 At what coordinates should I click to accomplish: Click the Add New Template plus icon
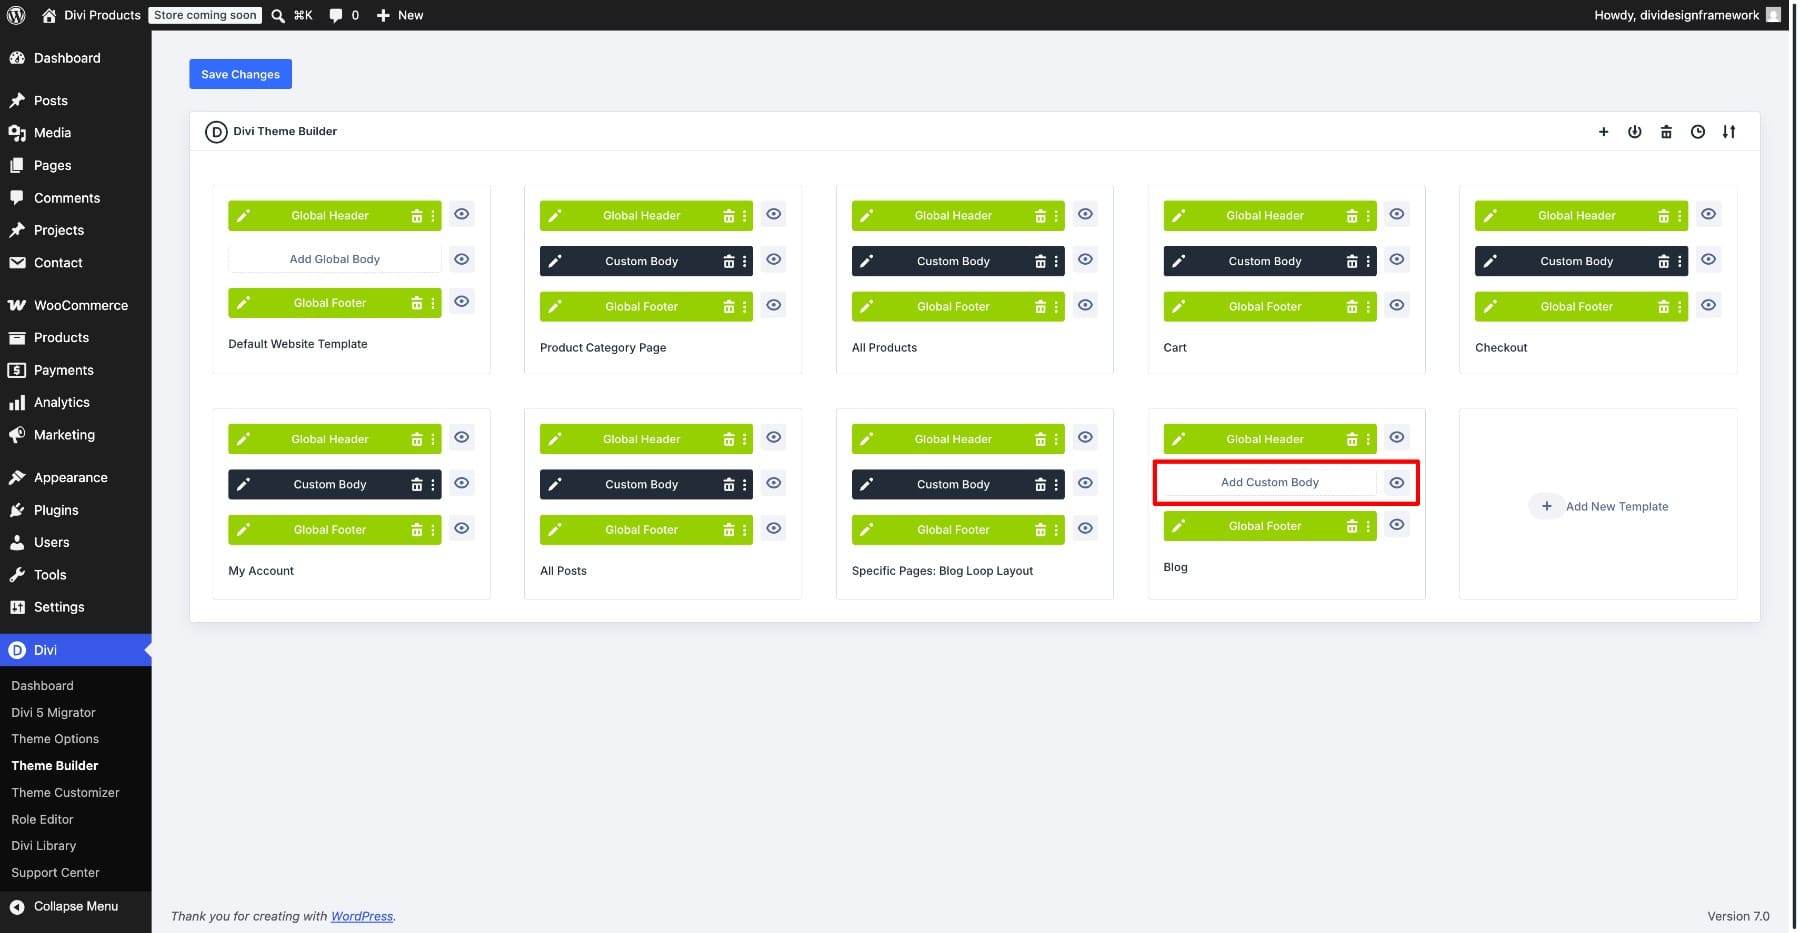(x=1546, y=506)
